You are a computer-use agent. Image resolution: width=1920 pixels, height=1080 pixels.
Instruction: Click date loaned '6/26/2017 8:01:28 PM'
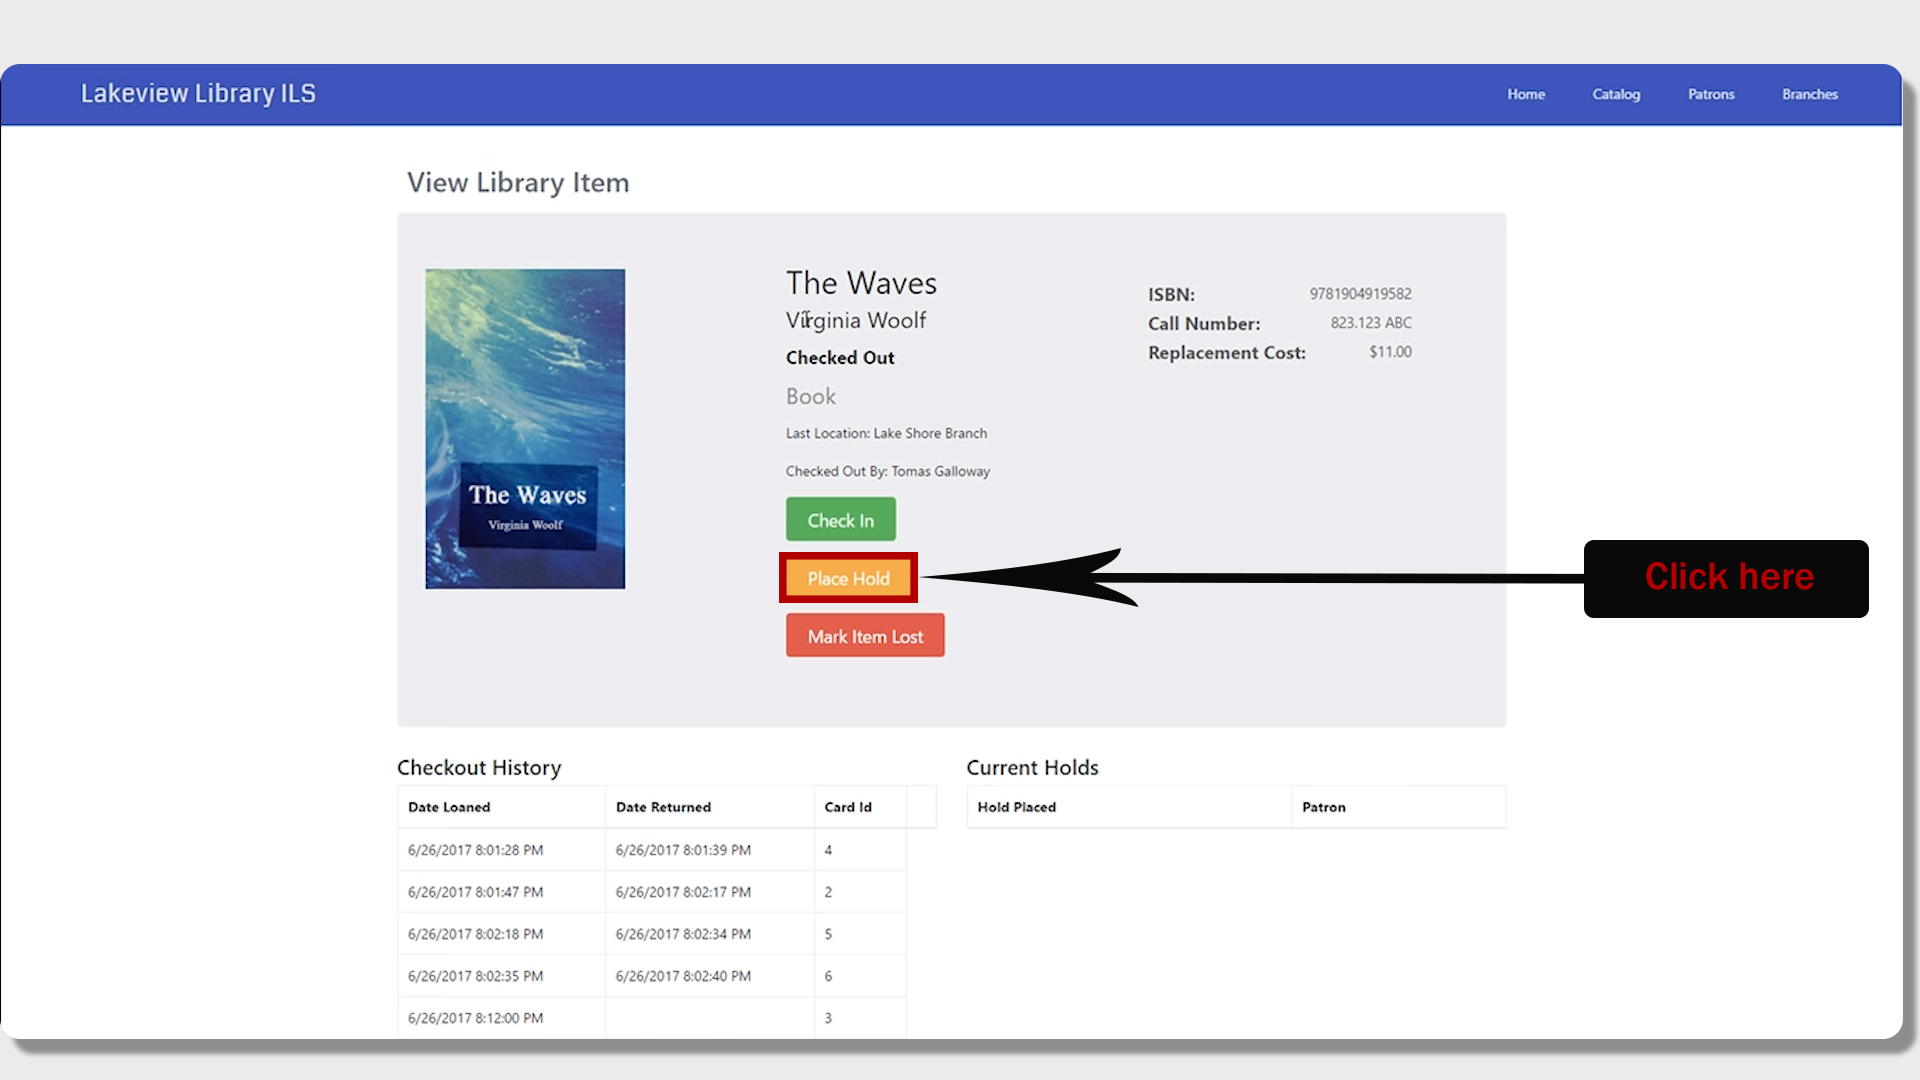pos(475,850)
